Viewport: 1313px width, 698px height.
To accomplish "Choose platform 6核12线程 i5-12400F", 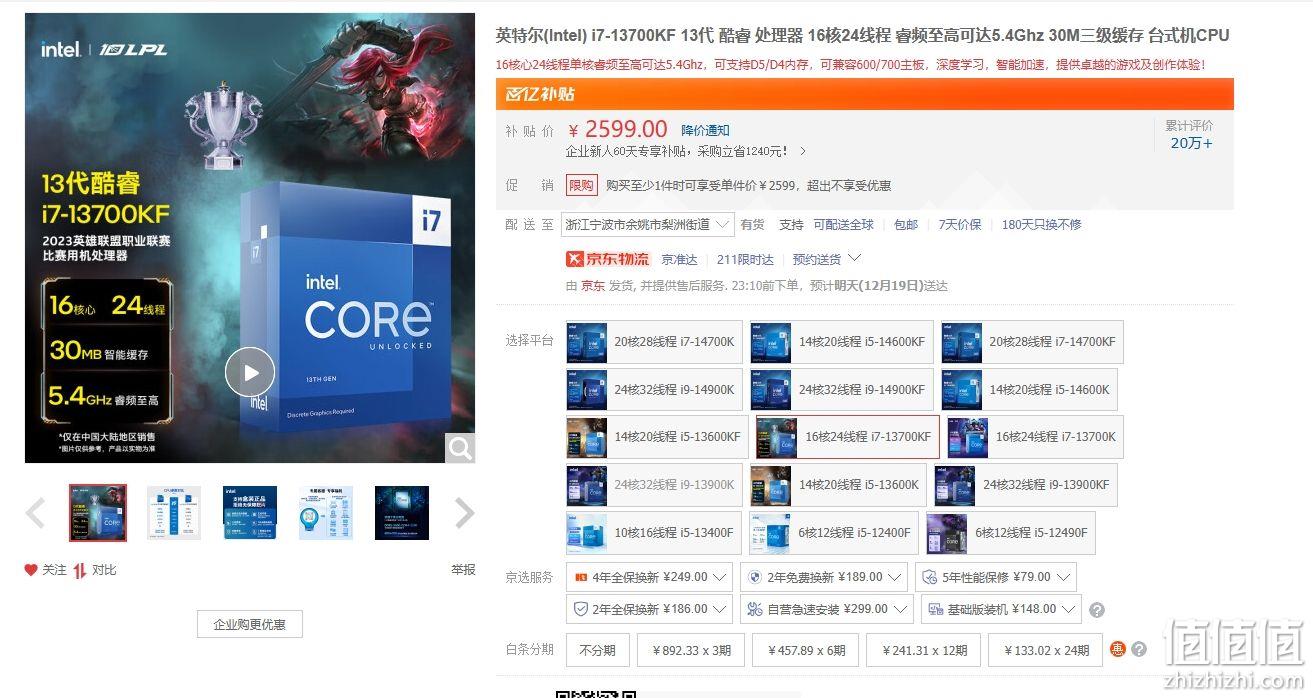I will coord(835,533).
